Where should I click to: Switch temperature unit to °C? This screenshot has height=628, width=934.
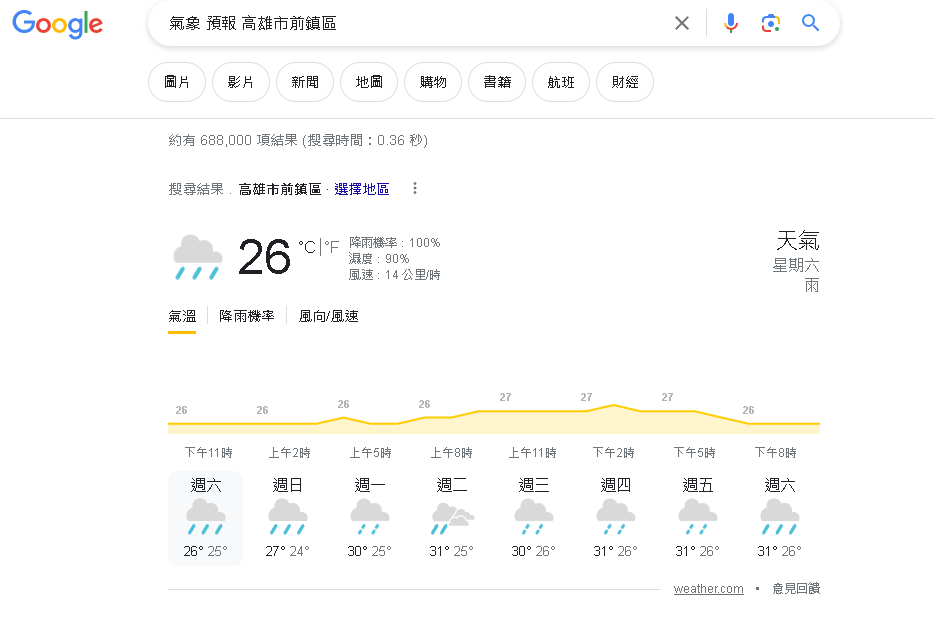(x=306, y=247)
